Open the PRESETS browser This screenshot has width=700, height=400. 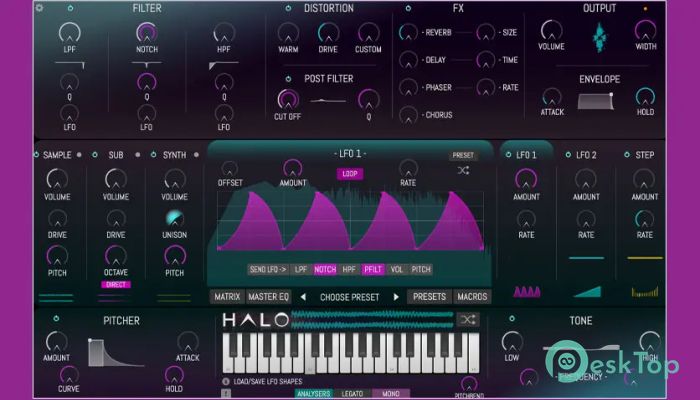point(429,297)
